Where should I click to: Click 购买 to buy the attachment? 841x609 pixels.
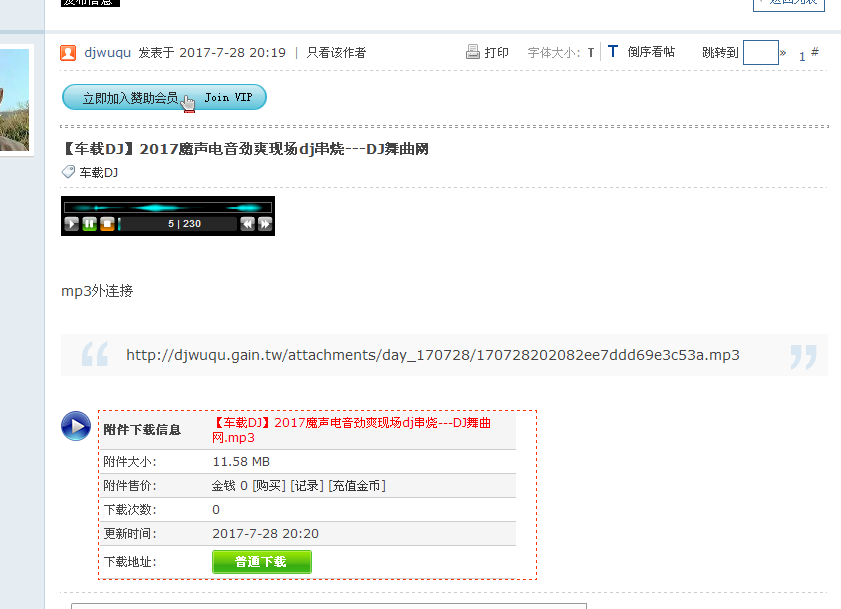(x=269, y=486)
